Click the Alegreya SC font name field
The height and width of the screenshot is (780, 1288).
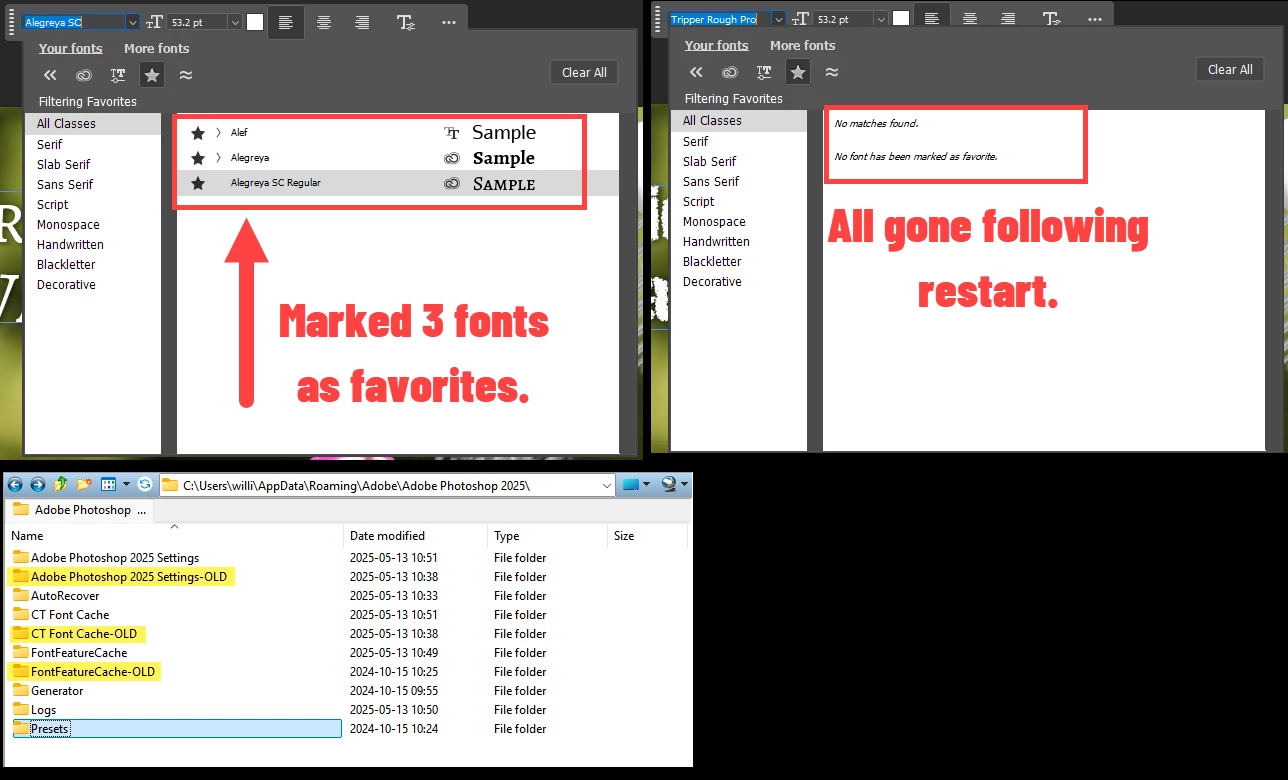point(74,22)
